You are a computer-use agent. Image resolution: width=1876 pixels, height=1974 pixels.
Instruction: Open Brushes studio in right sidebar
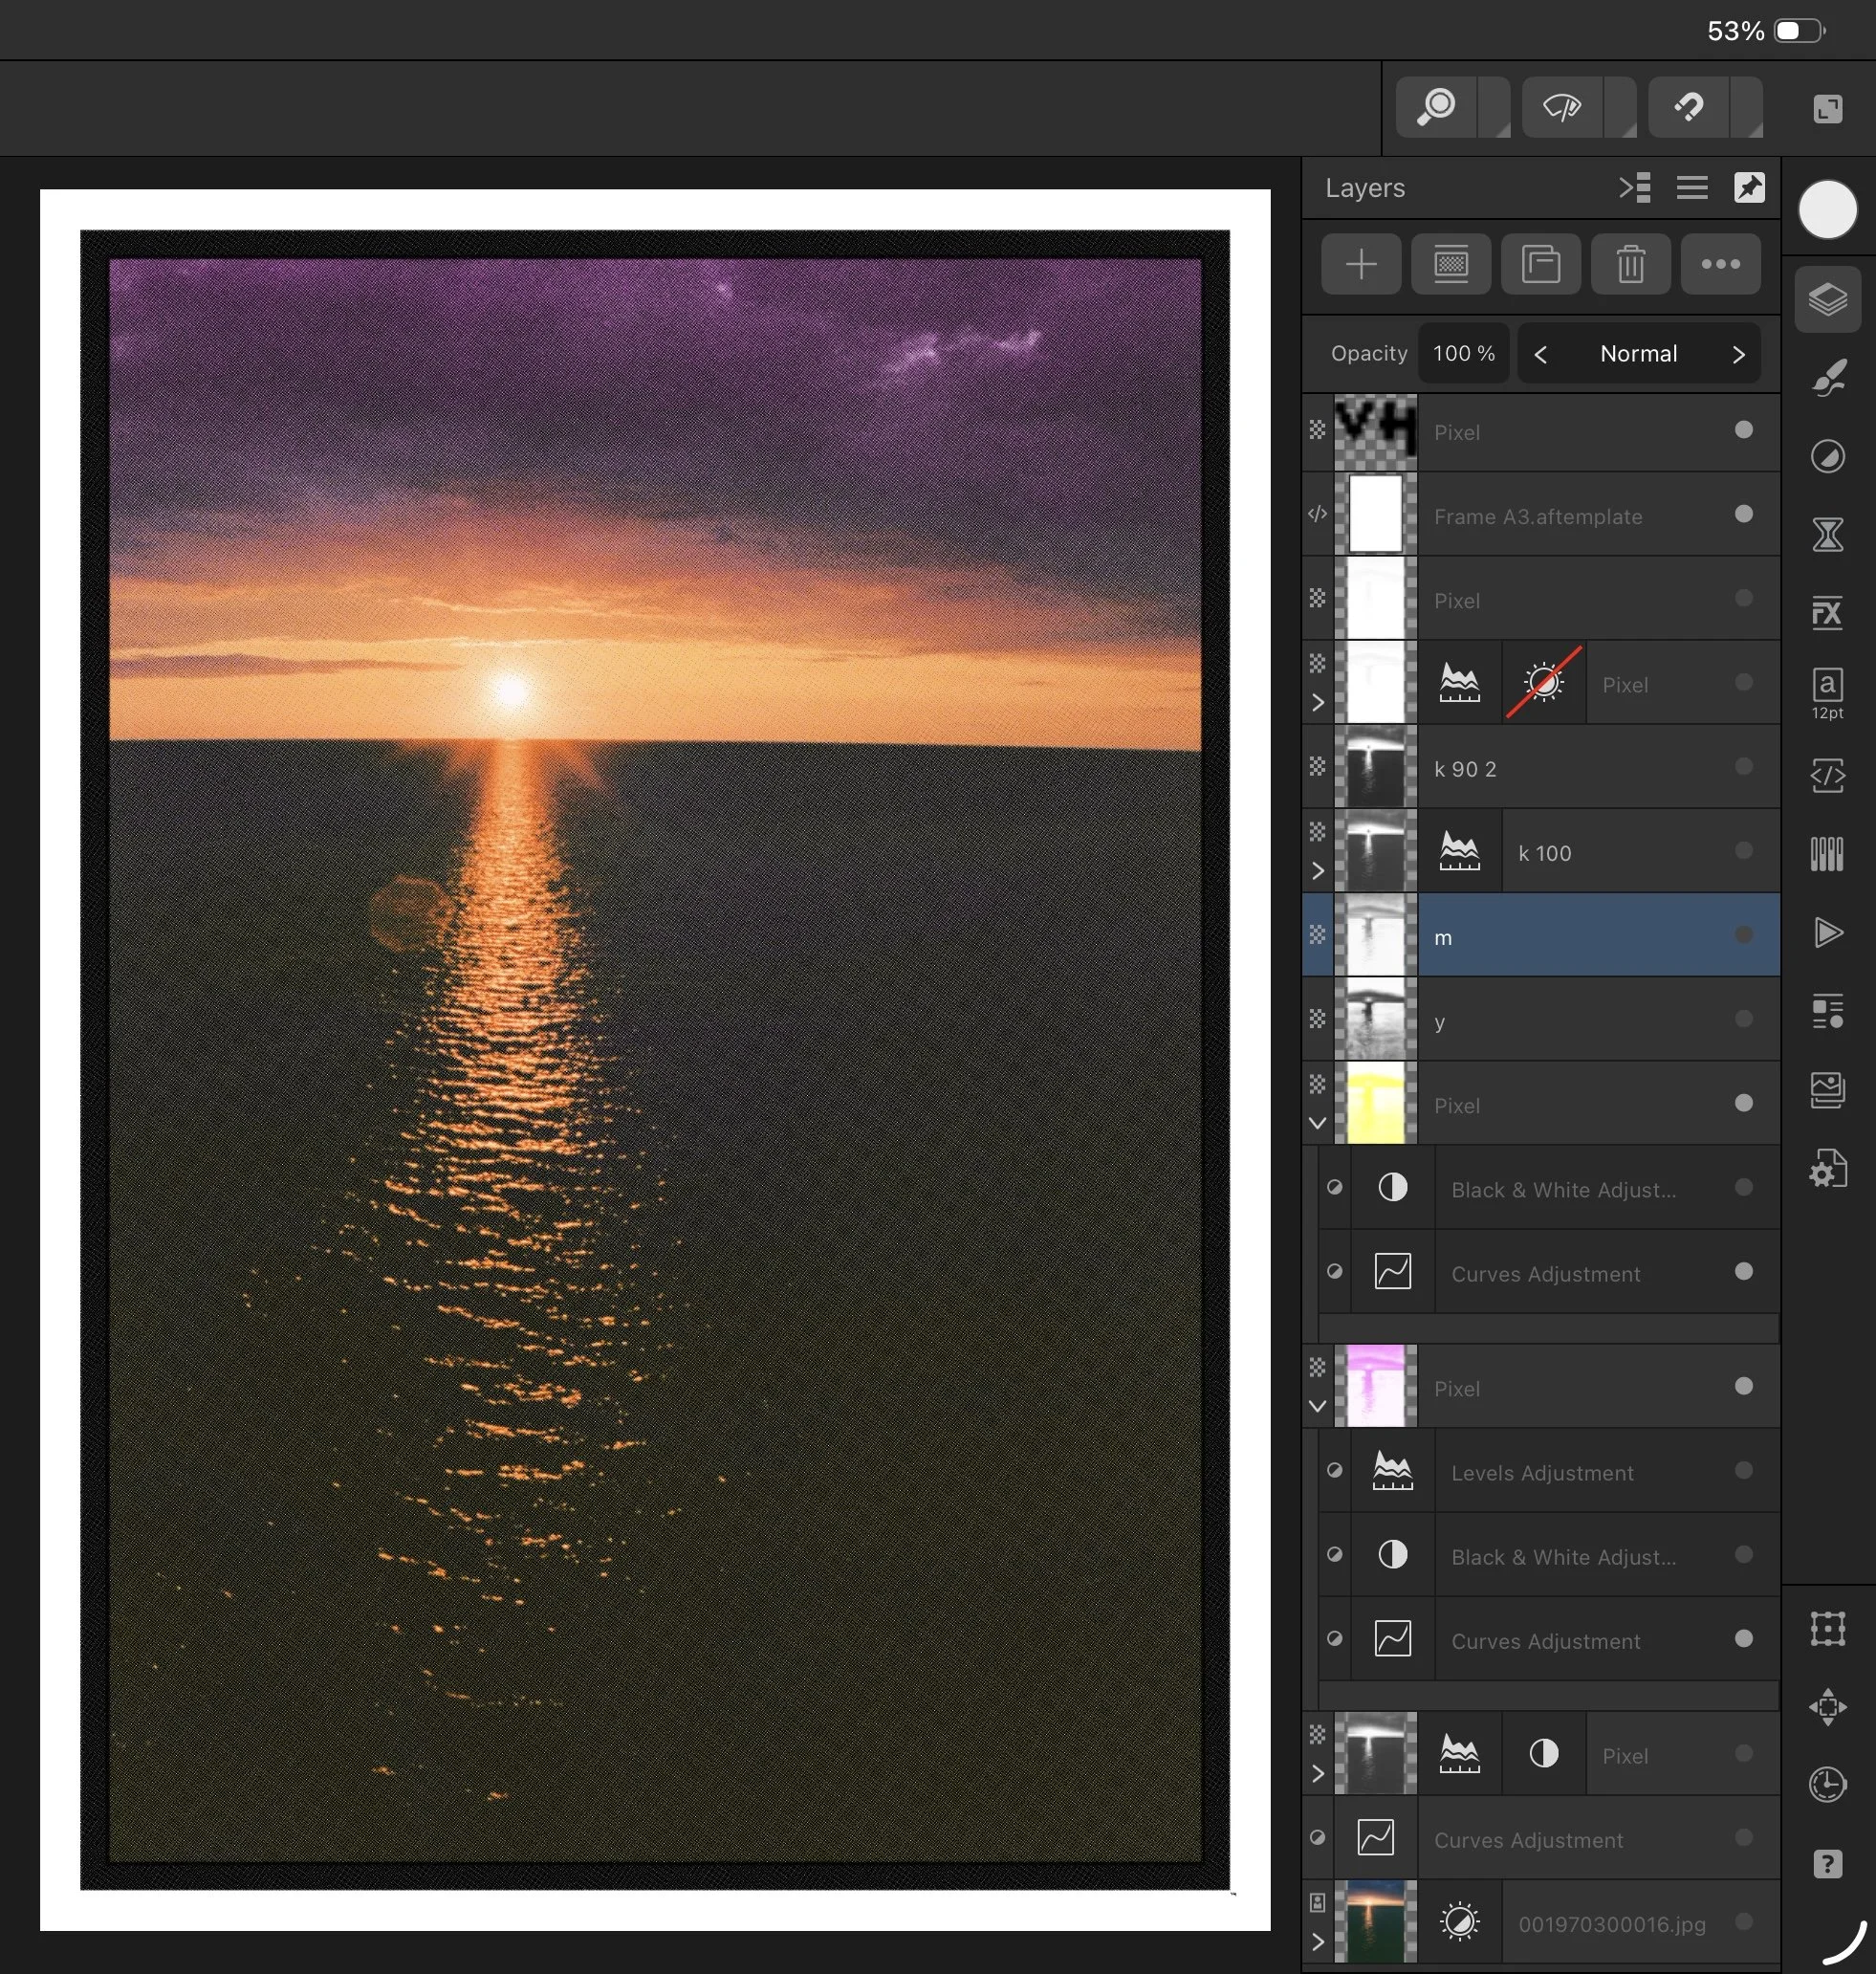click(x=1827, y=378)
